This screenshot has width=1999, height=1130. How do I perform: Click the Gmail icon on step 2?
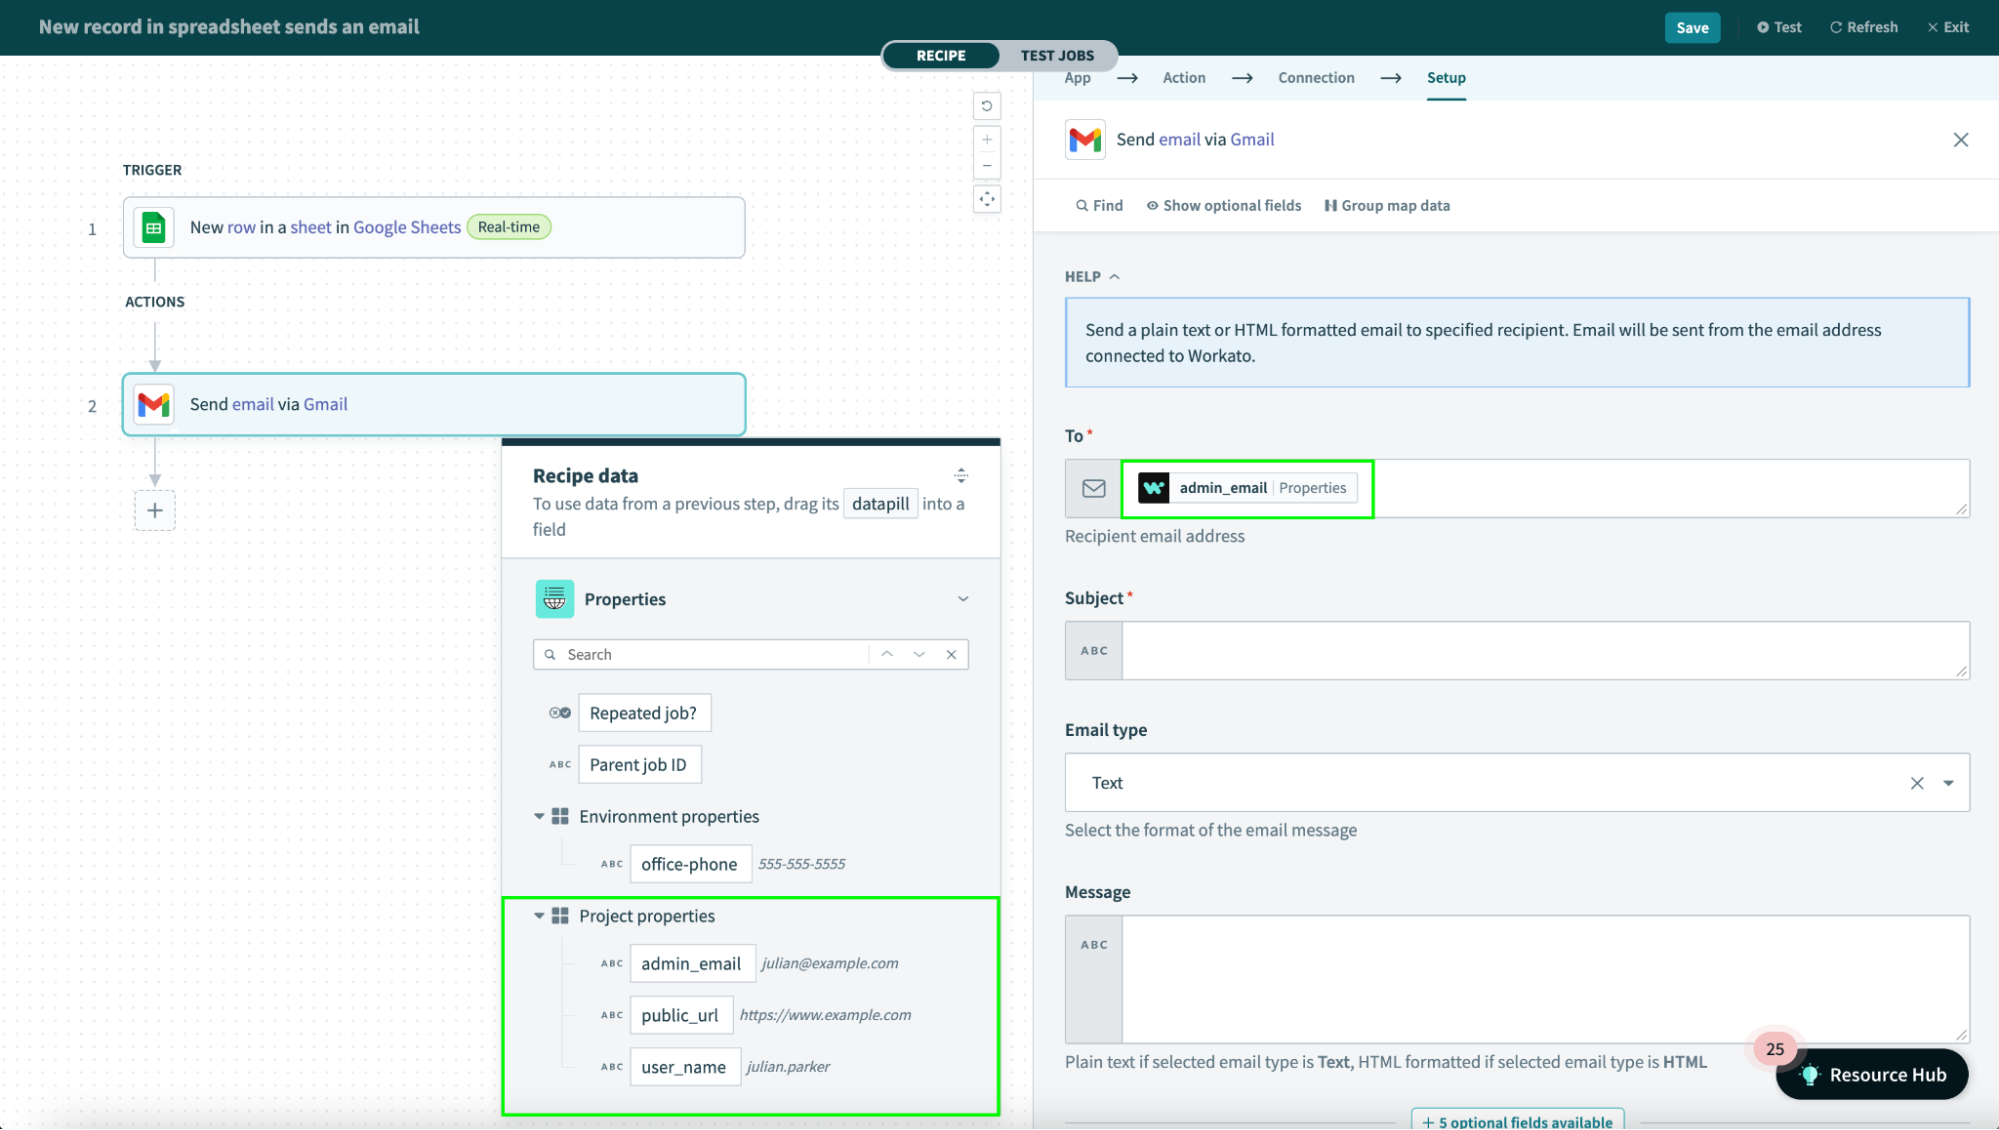153,404
